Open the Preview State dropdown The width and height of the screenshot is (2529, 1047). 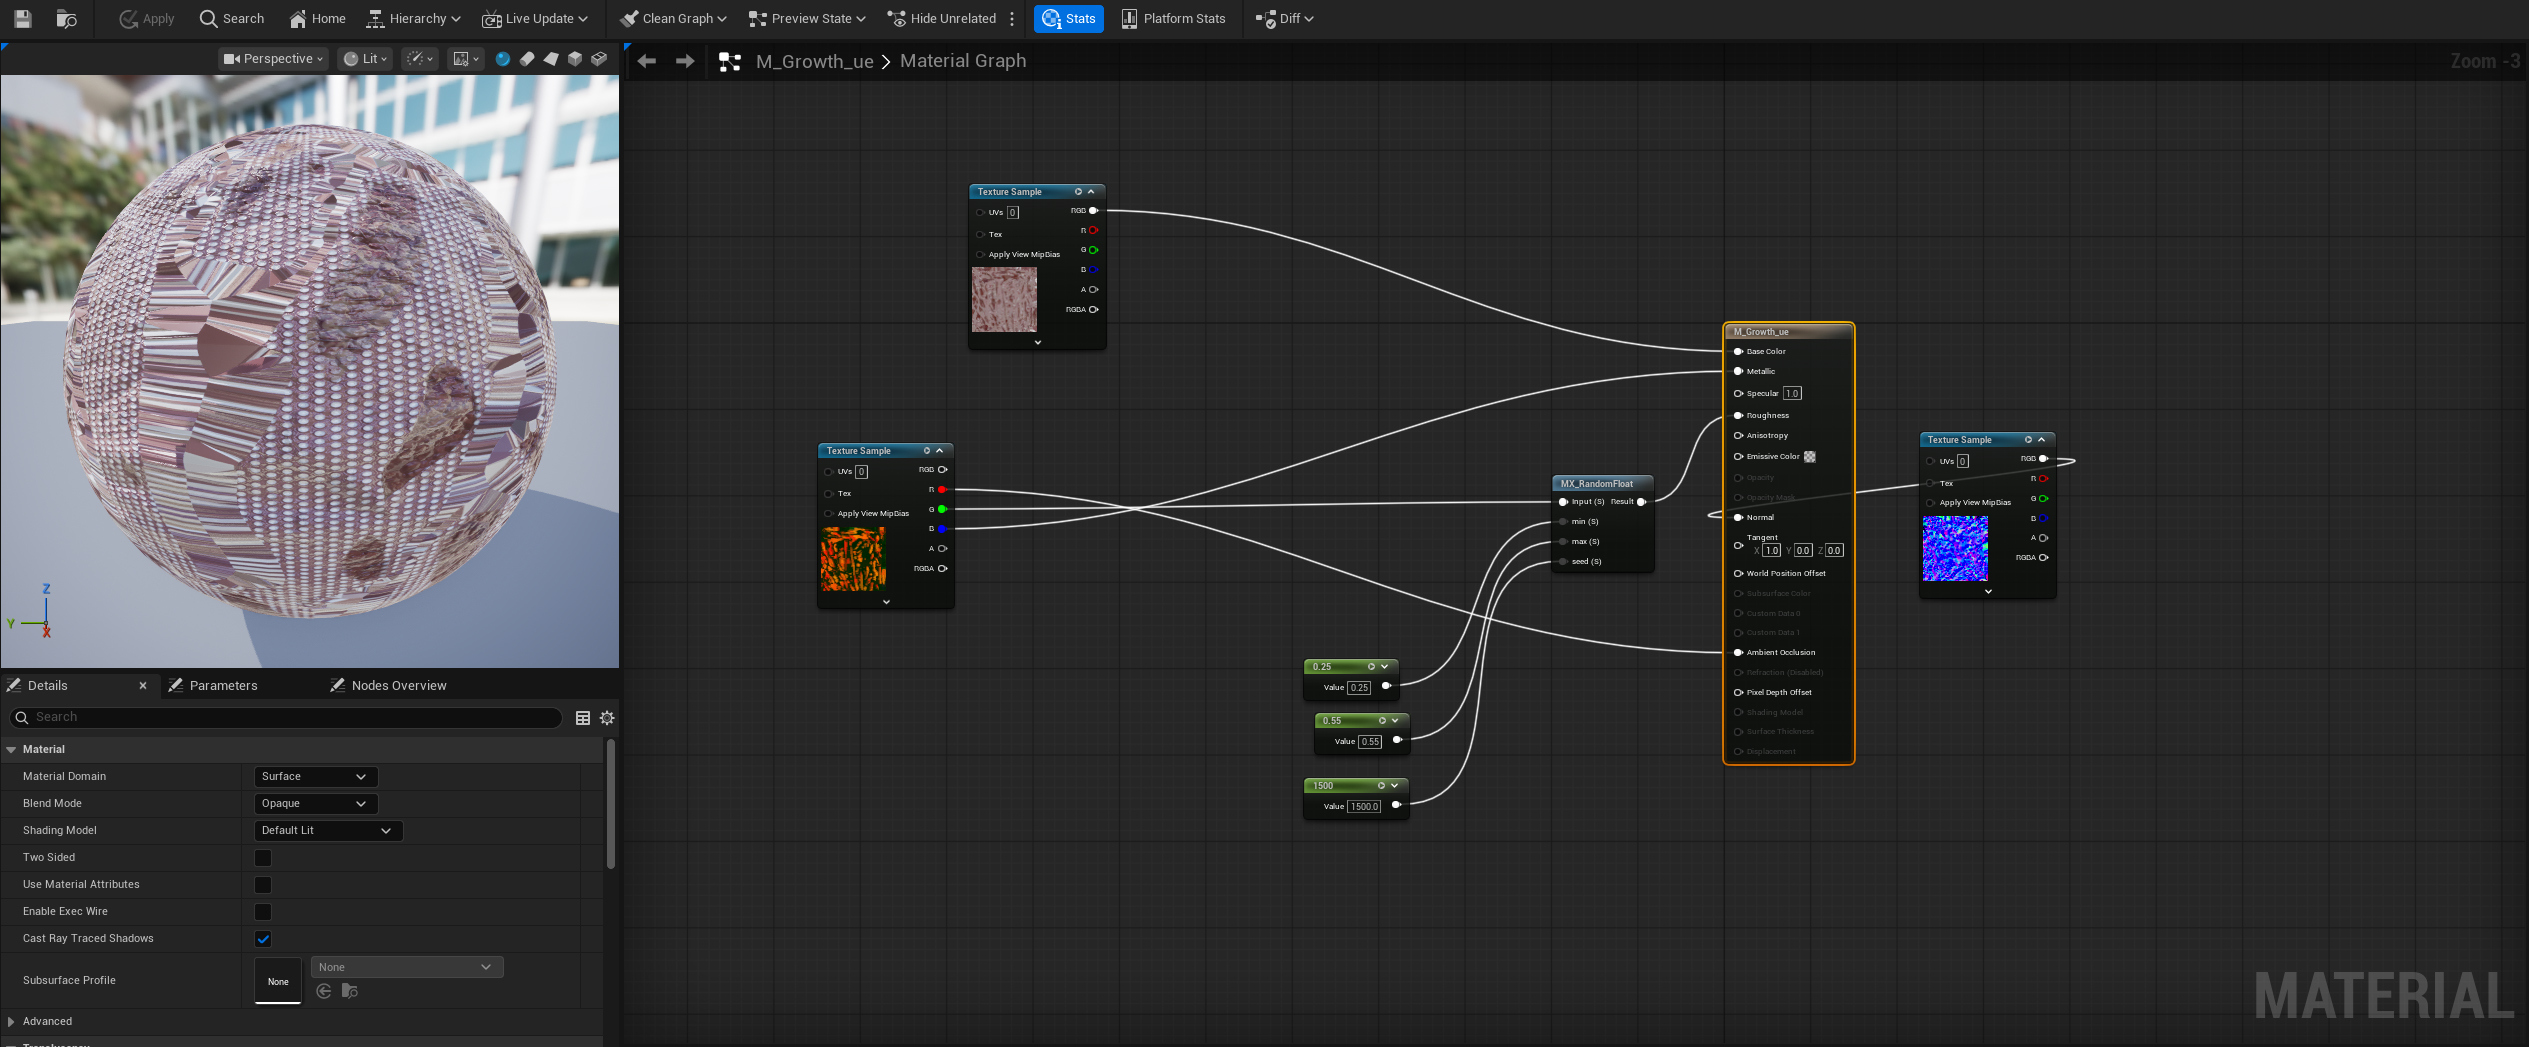pyautogui.click(x=807, y=18)
